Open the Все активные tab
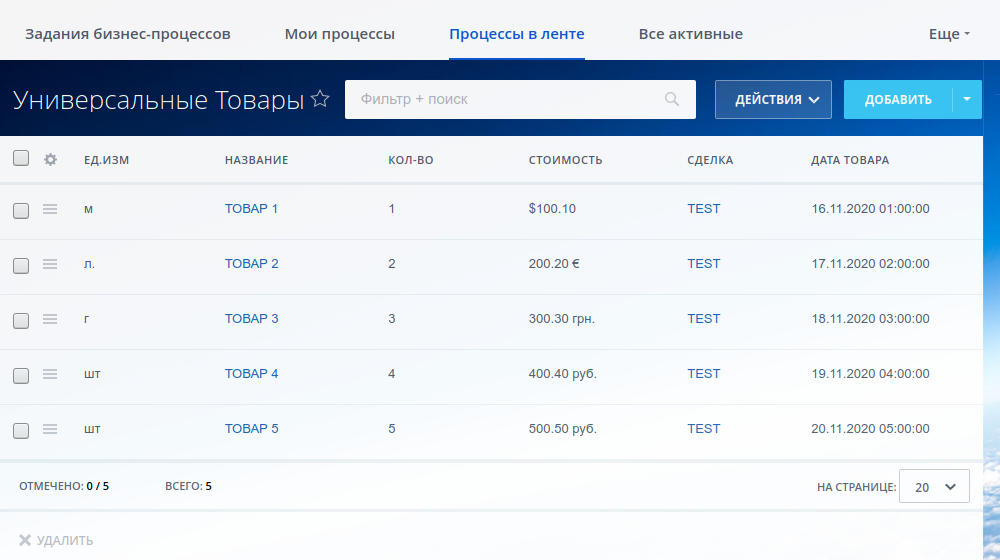 point(690,34)
